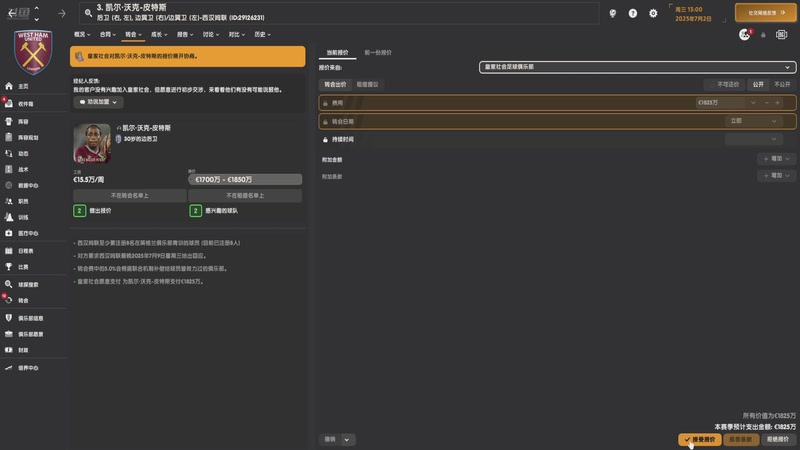Open 阵容 squad shirt icon
Viewport: 800px width, 450px height.
click(x=9, y=121)
